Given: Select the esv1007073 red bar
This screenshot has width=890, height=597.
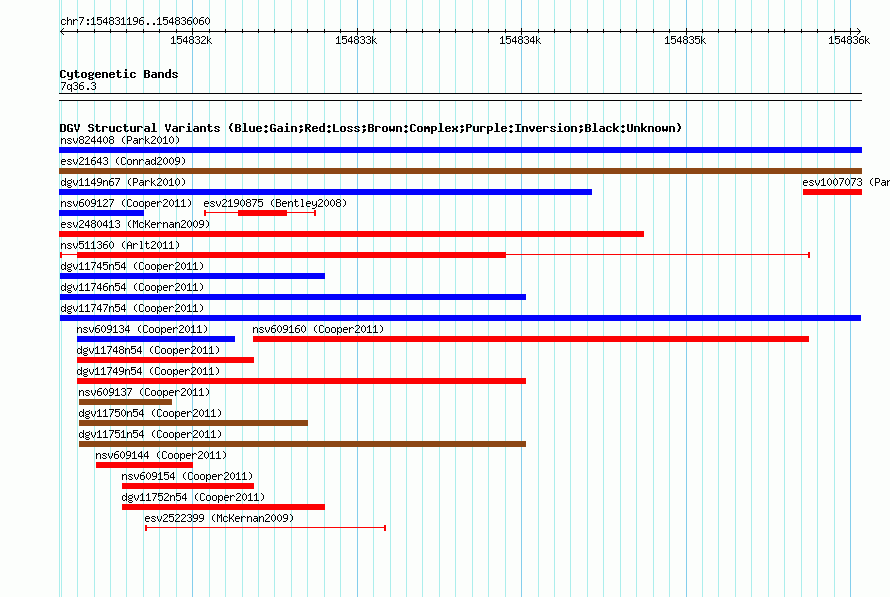Looking at the screenshot, I should click(x=832, y=192).
